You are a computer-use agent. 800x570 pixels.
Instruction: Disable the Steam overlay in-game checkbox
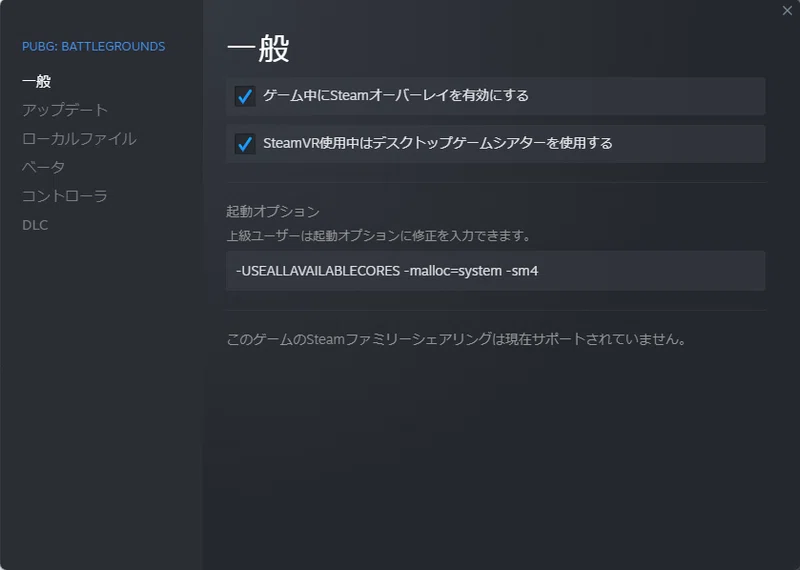[245, 96]
